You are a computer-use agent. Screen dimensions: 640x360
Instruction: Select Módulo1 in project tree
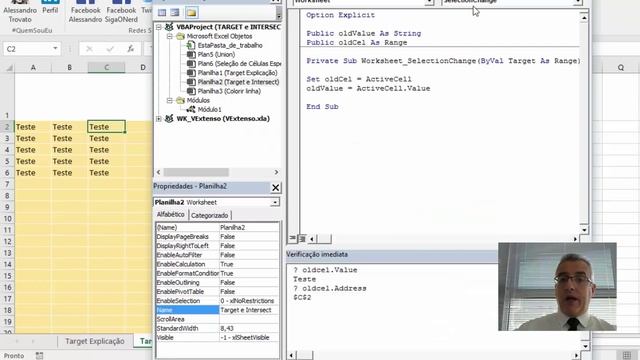(209, 109)
